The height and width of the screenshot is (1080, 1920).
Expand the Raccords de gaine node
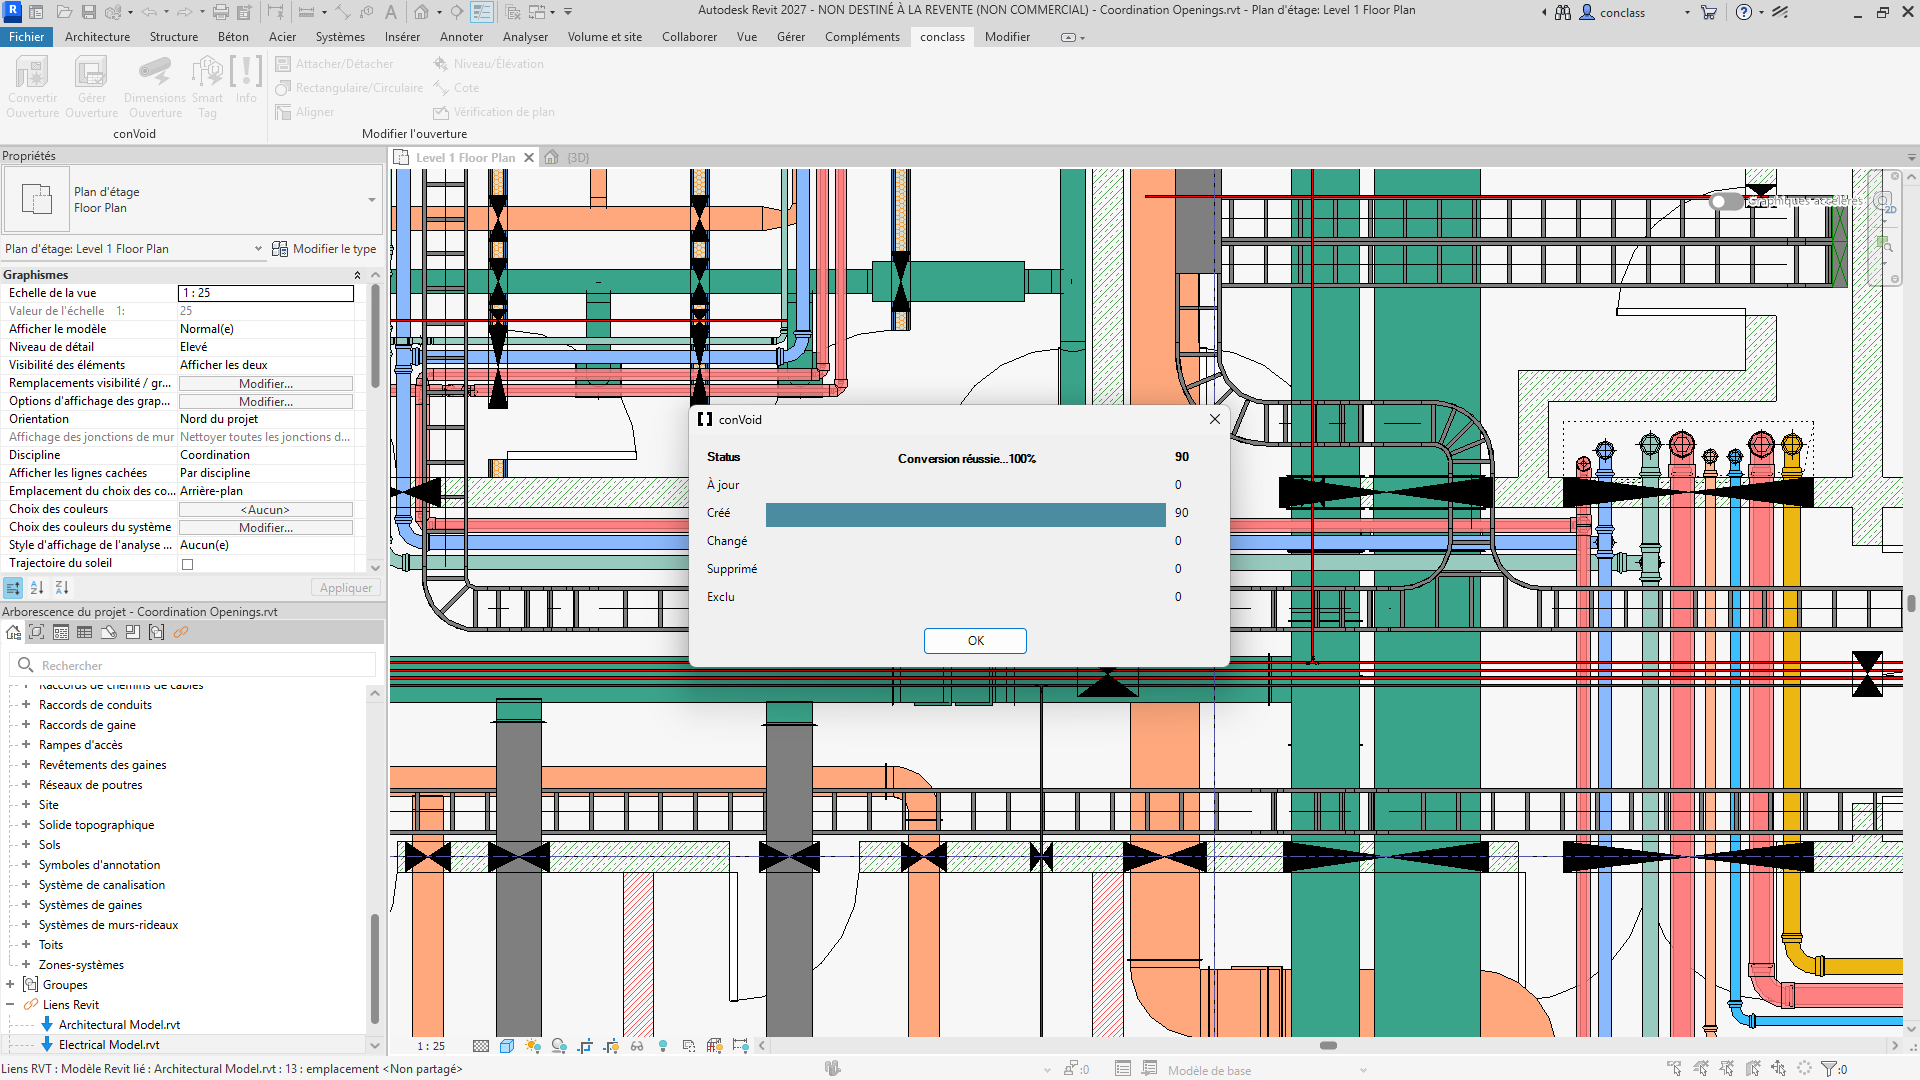[x=26, y=725]
